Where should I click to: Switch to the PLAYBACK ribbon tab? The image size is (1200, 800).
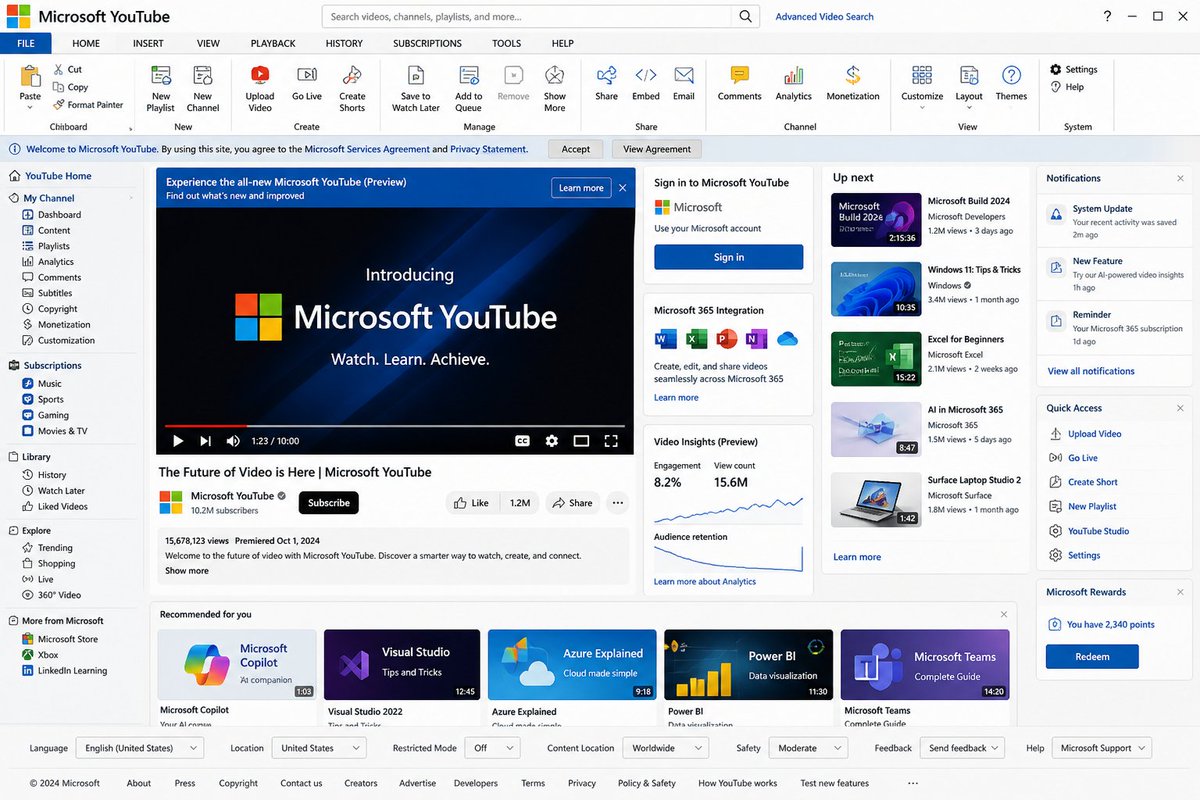tap(273, 43)
